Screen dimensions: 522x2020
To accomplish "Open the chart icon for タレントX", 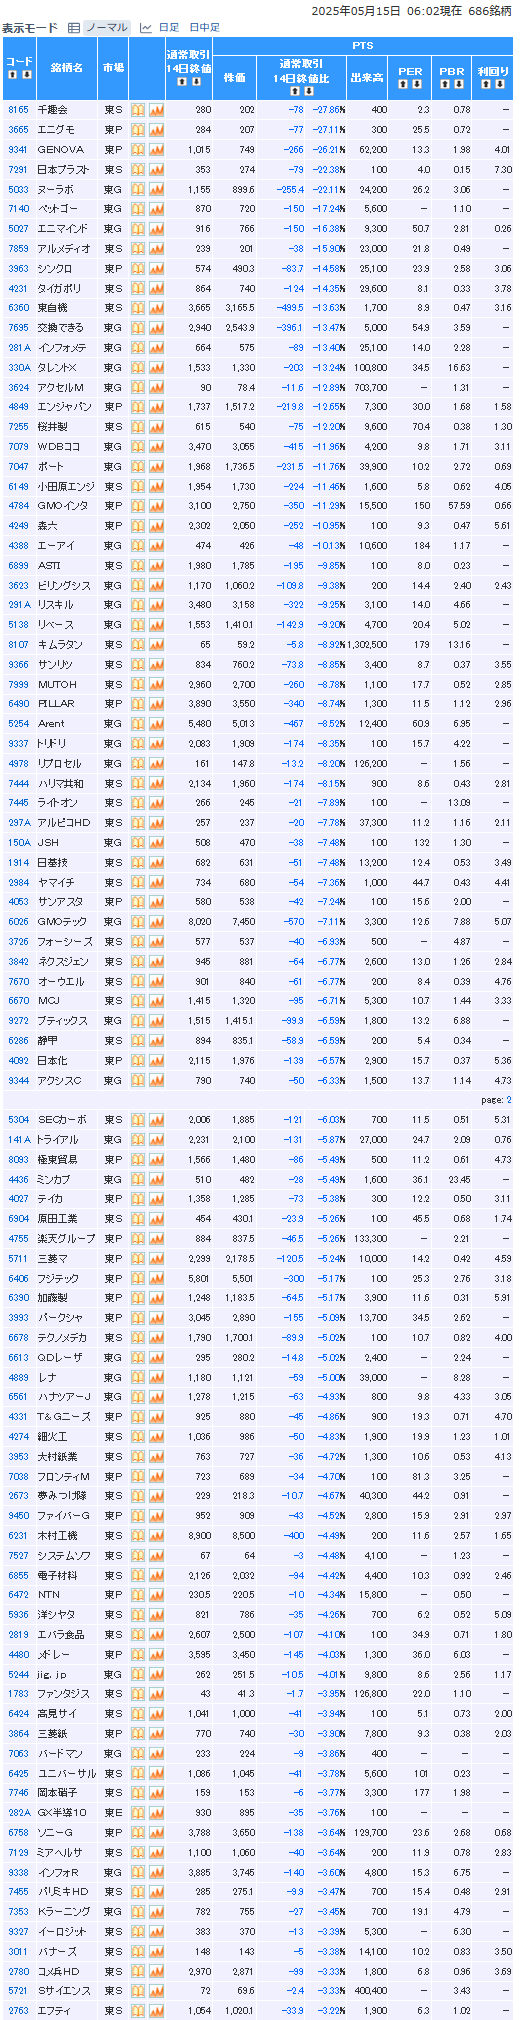I will point(156,367).
